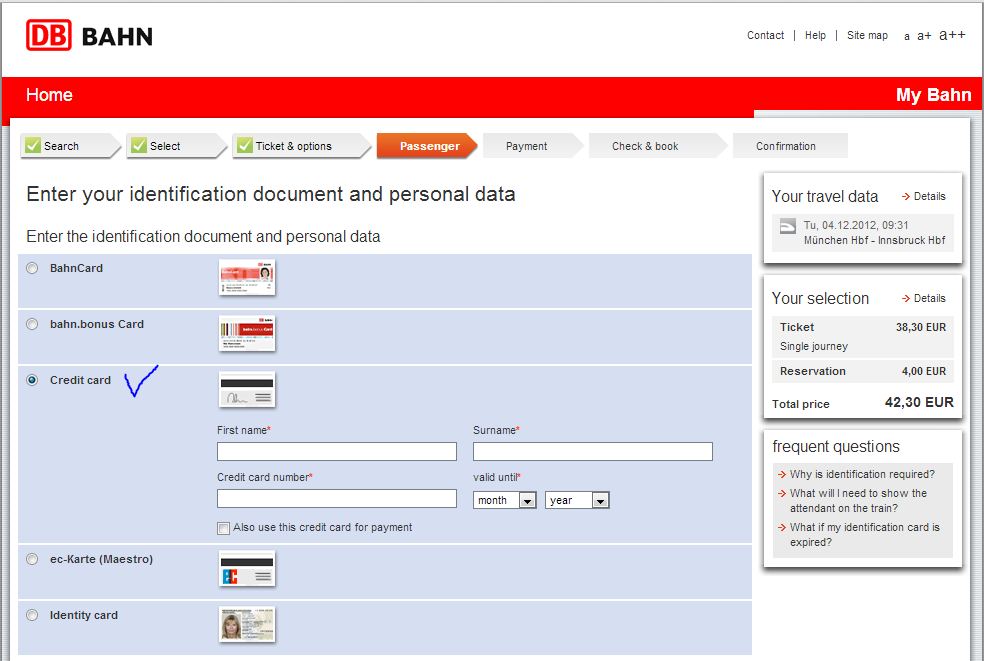Click the train icon in travel data
Screen dimensions: 984x661
(788, 226)
